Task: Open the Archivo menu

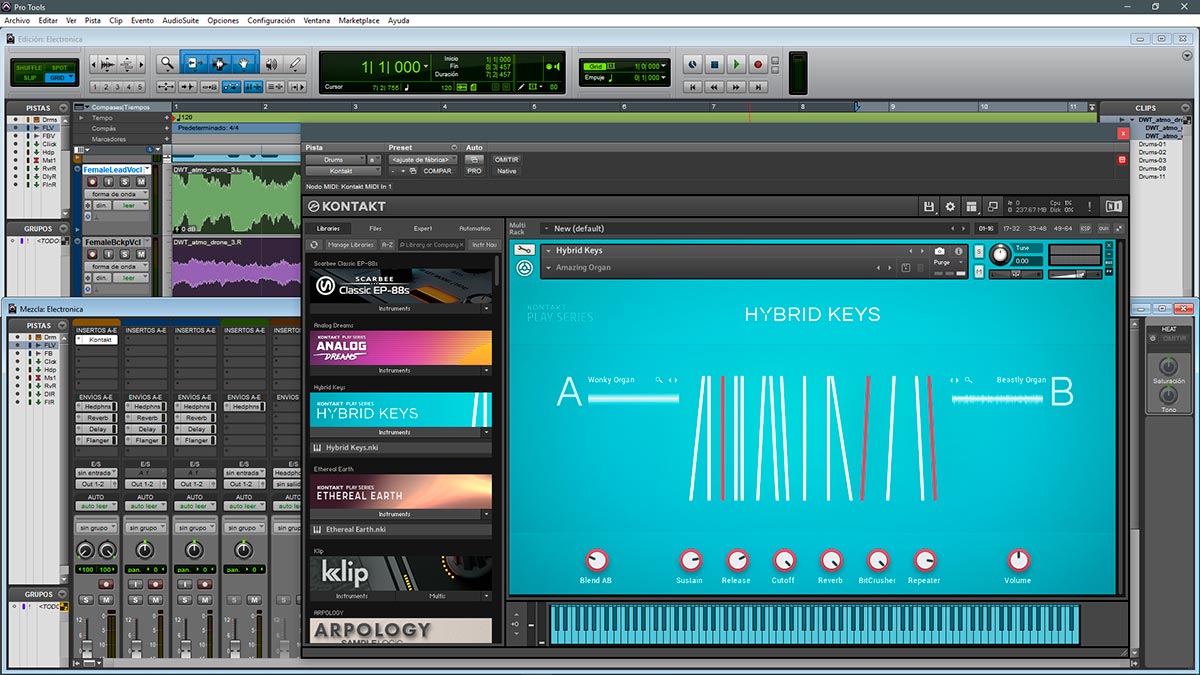Action: (17, 20)
